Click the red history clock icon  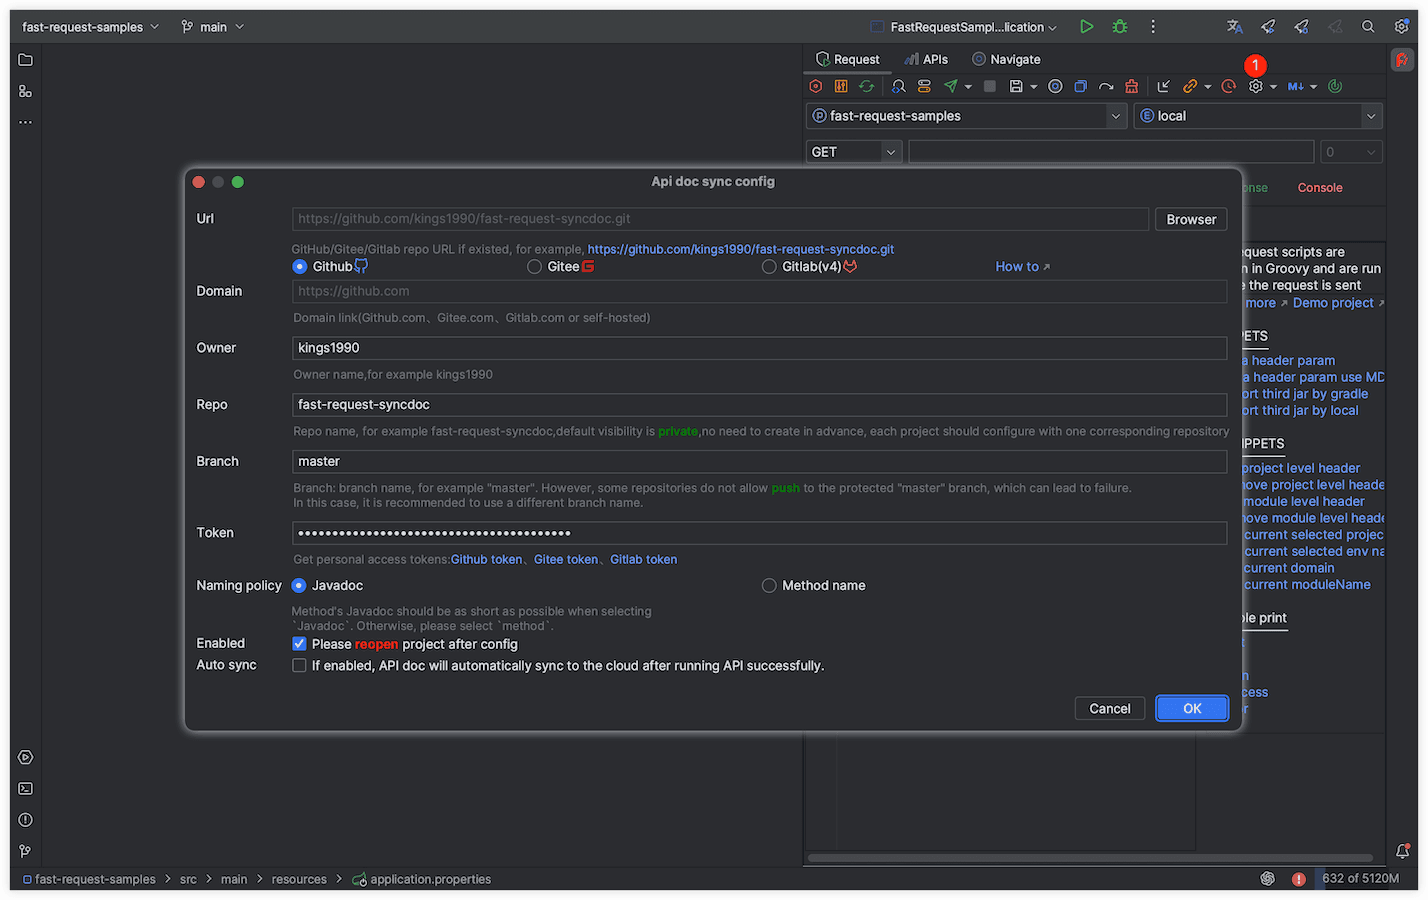[1229, 87]
